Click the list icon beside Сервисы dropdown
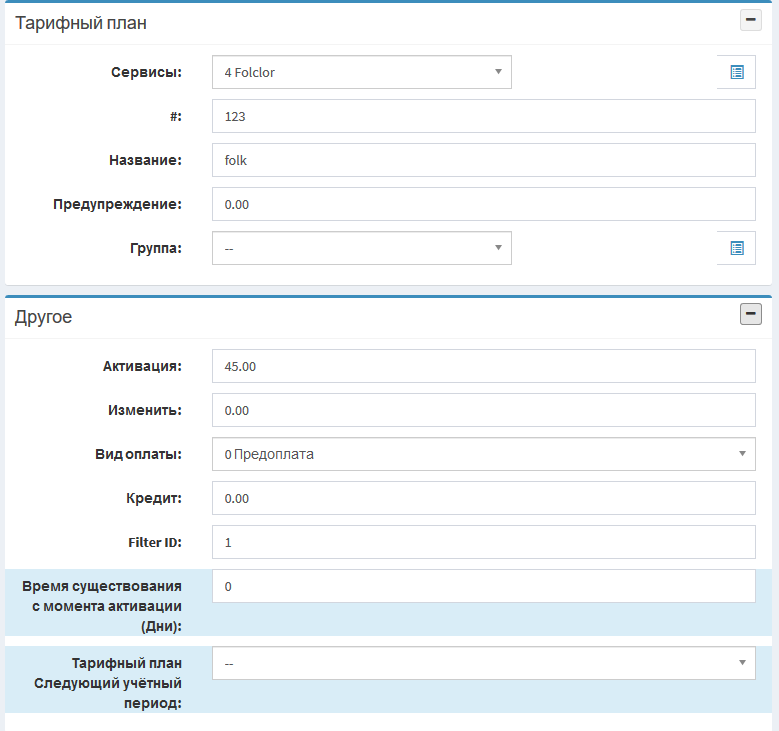779x731 pixels. (x=736, y=72)
